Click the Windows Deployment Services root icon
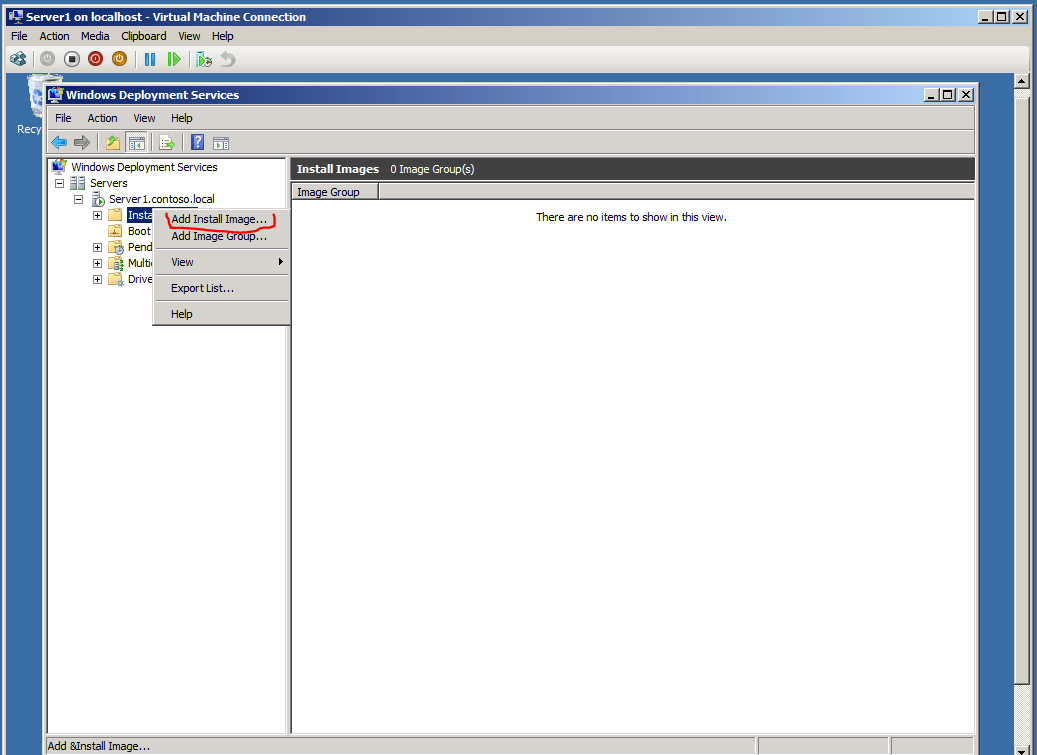The width and height of the screenshot is (1037, 755). click(59, 167)
